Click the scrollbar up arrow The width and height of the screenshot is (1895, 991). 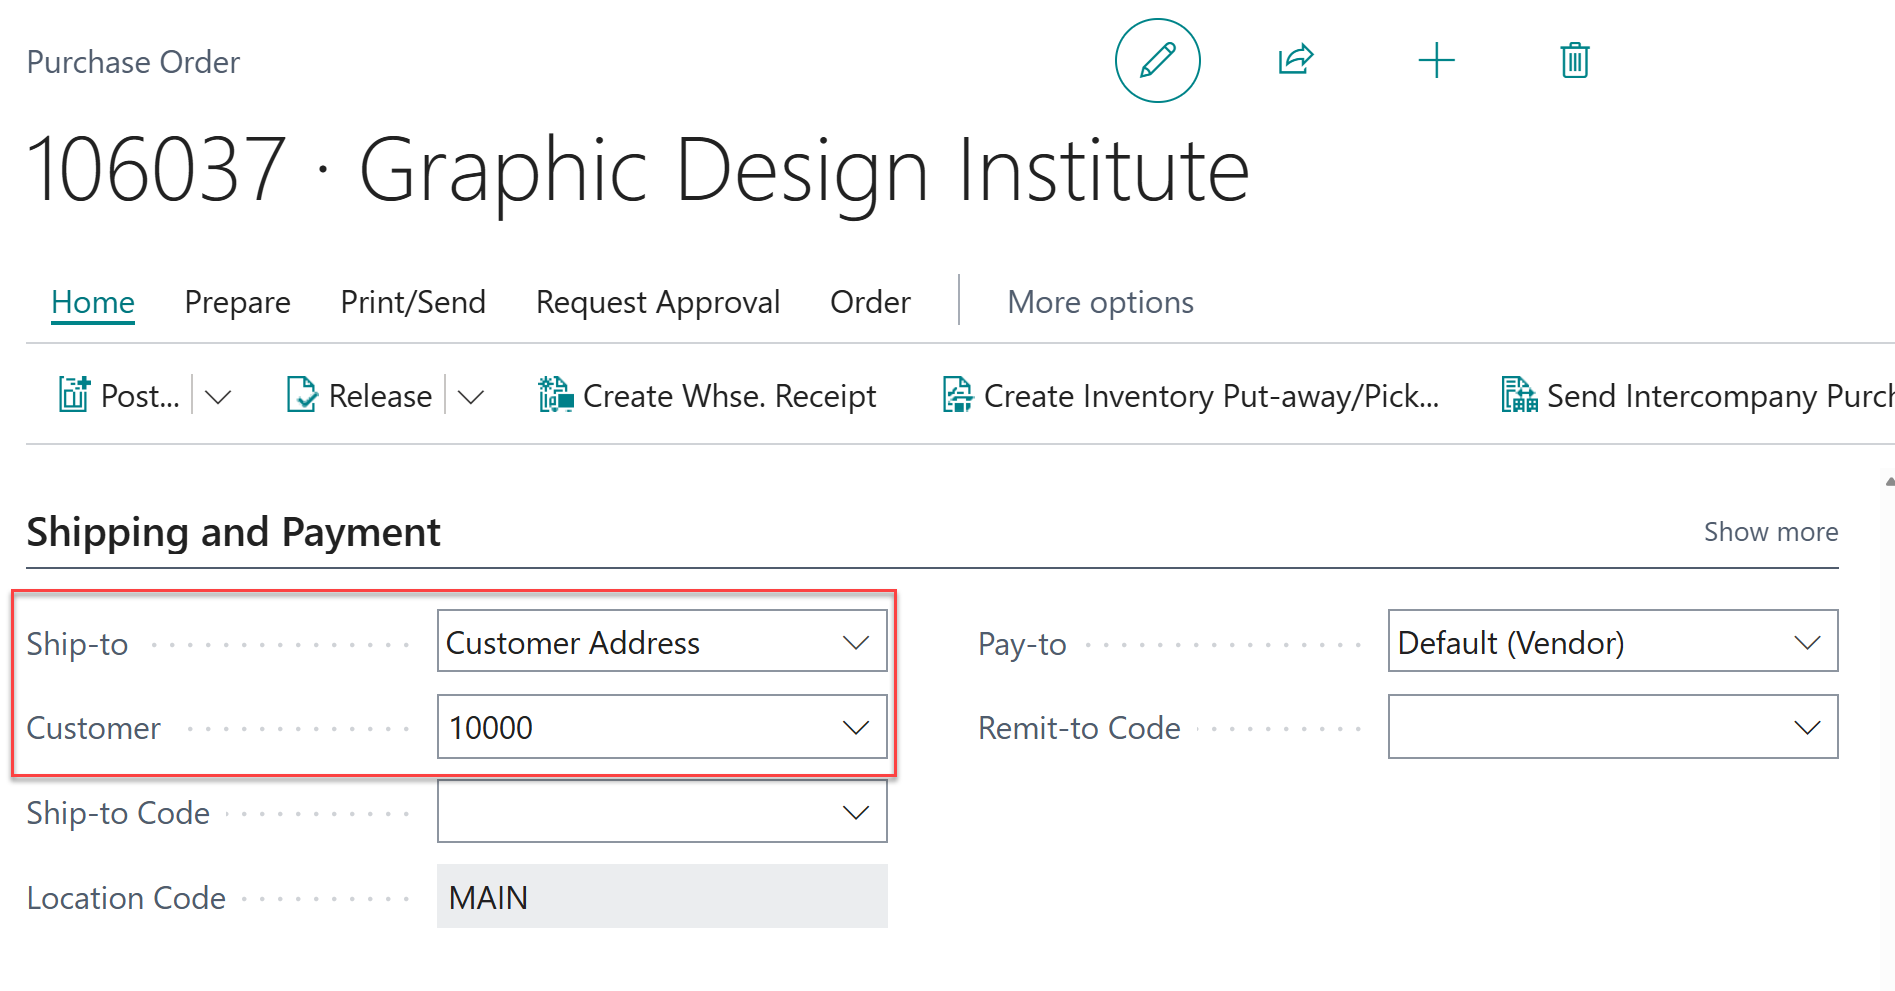[x=1889, y=482]
